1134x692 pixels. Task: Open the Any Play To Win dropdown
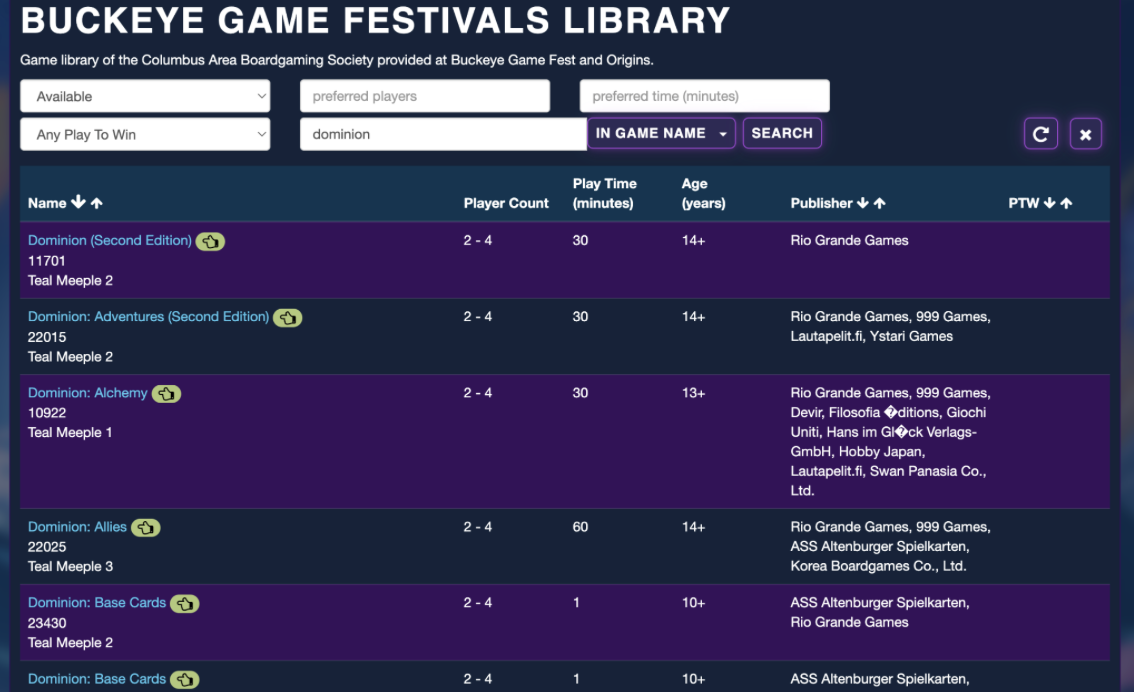pyautogui.click(x=145, y=134)
